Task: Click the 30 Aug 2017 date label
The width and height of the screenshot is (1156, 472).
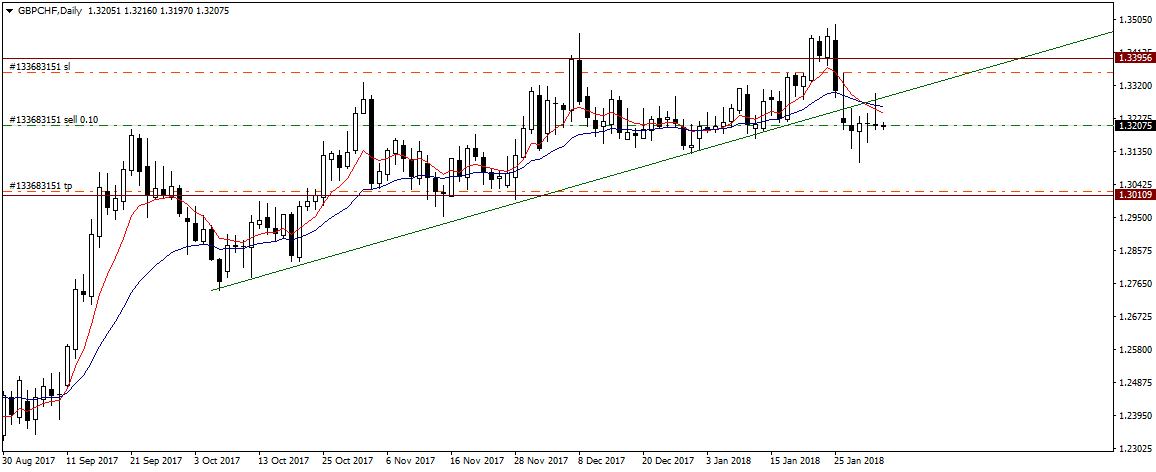Action: pyautogui.click(x=27, y=460)
